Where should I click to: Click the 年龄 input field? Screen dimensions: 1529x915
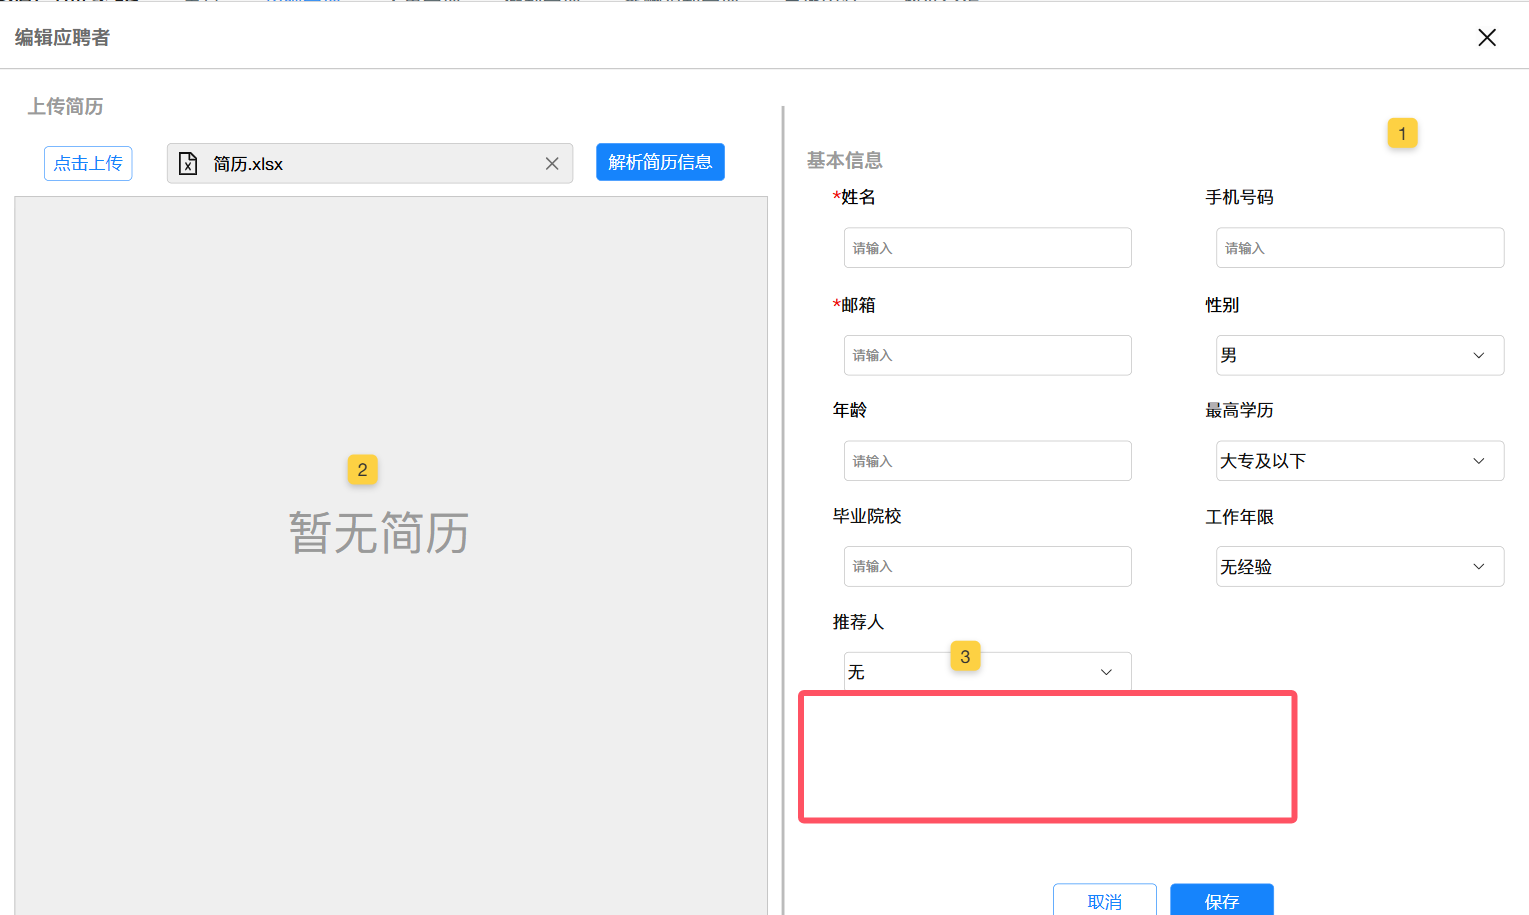[987, 461]
